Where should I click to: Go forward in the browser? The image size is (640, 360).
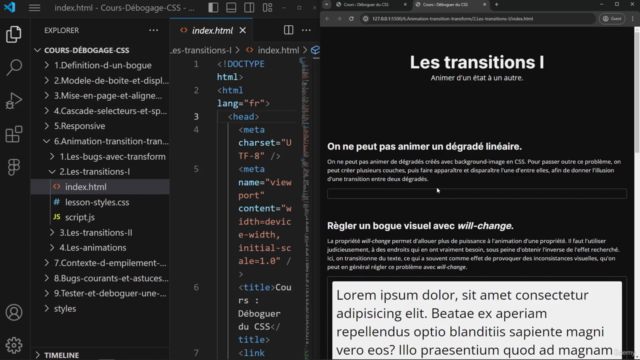click(x=339, y=19)
